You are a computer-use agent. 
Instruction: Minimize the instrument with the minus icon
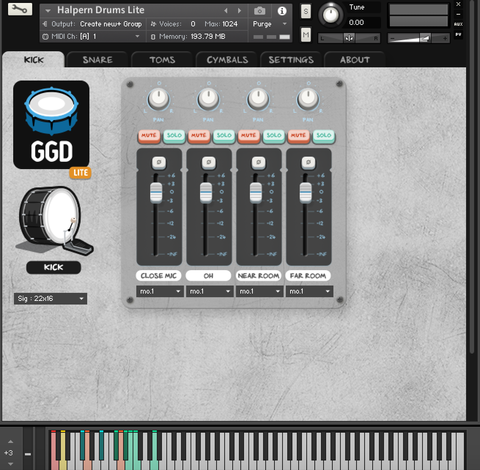pyautogui.click(x=458, y=14)
